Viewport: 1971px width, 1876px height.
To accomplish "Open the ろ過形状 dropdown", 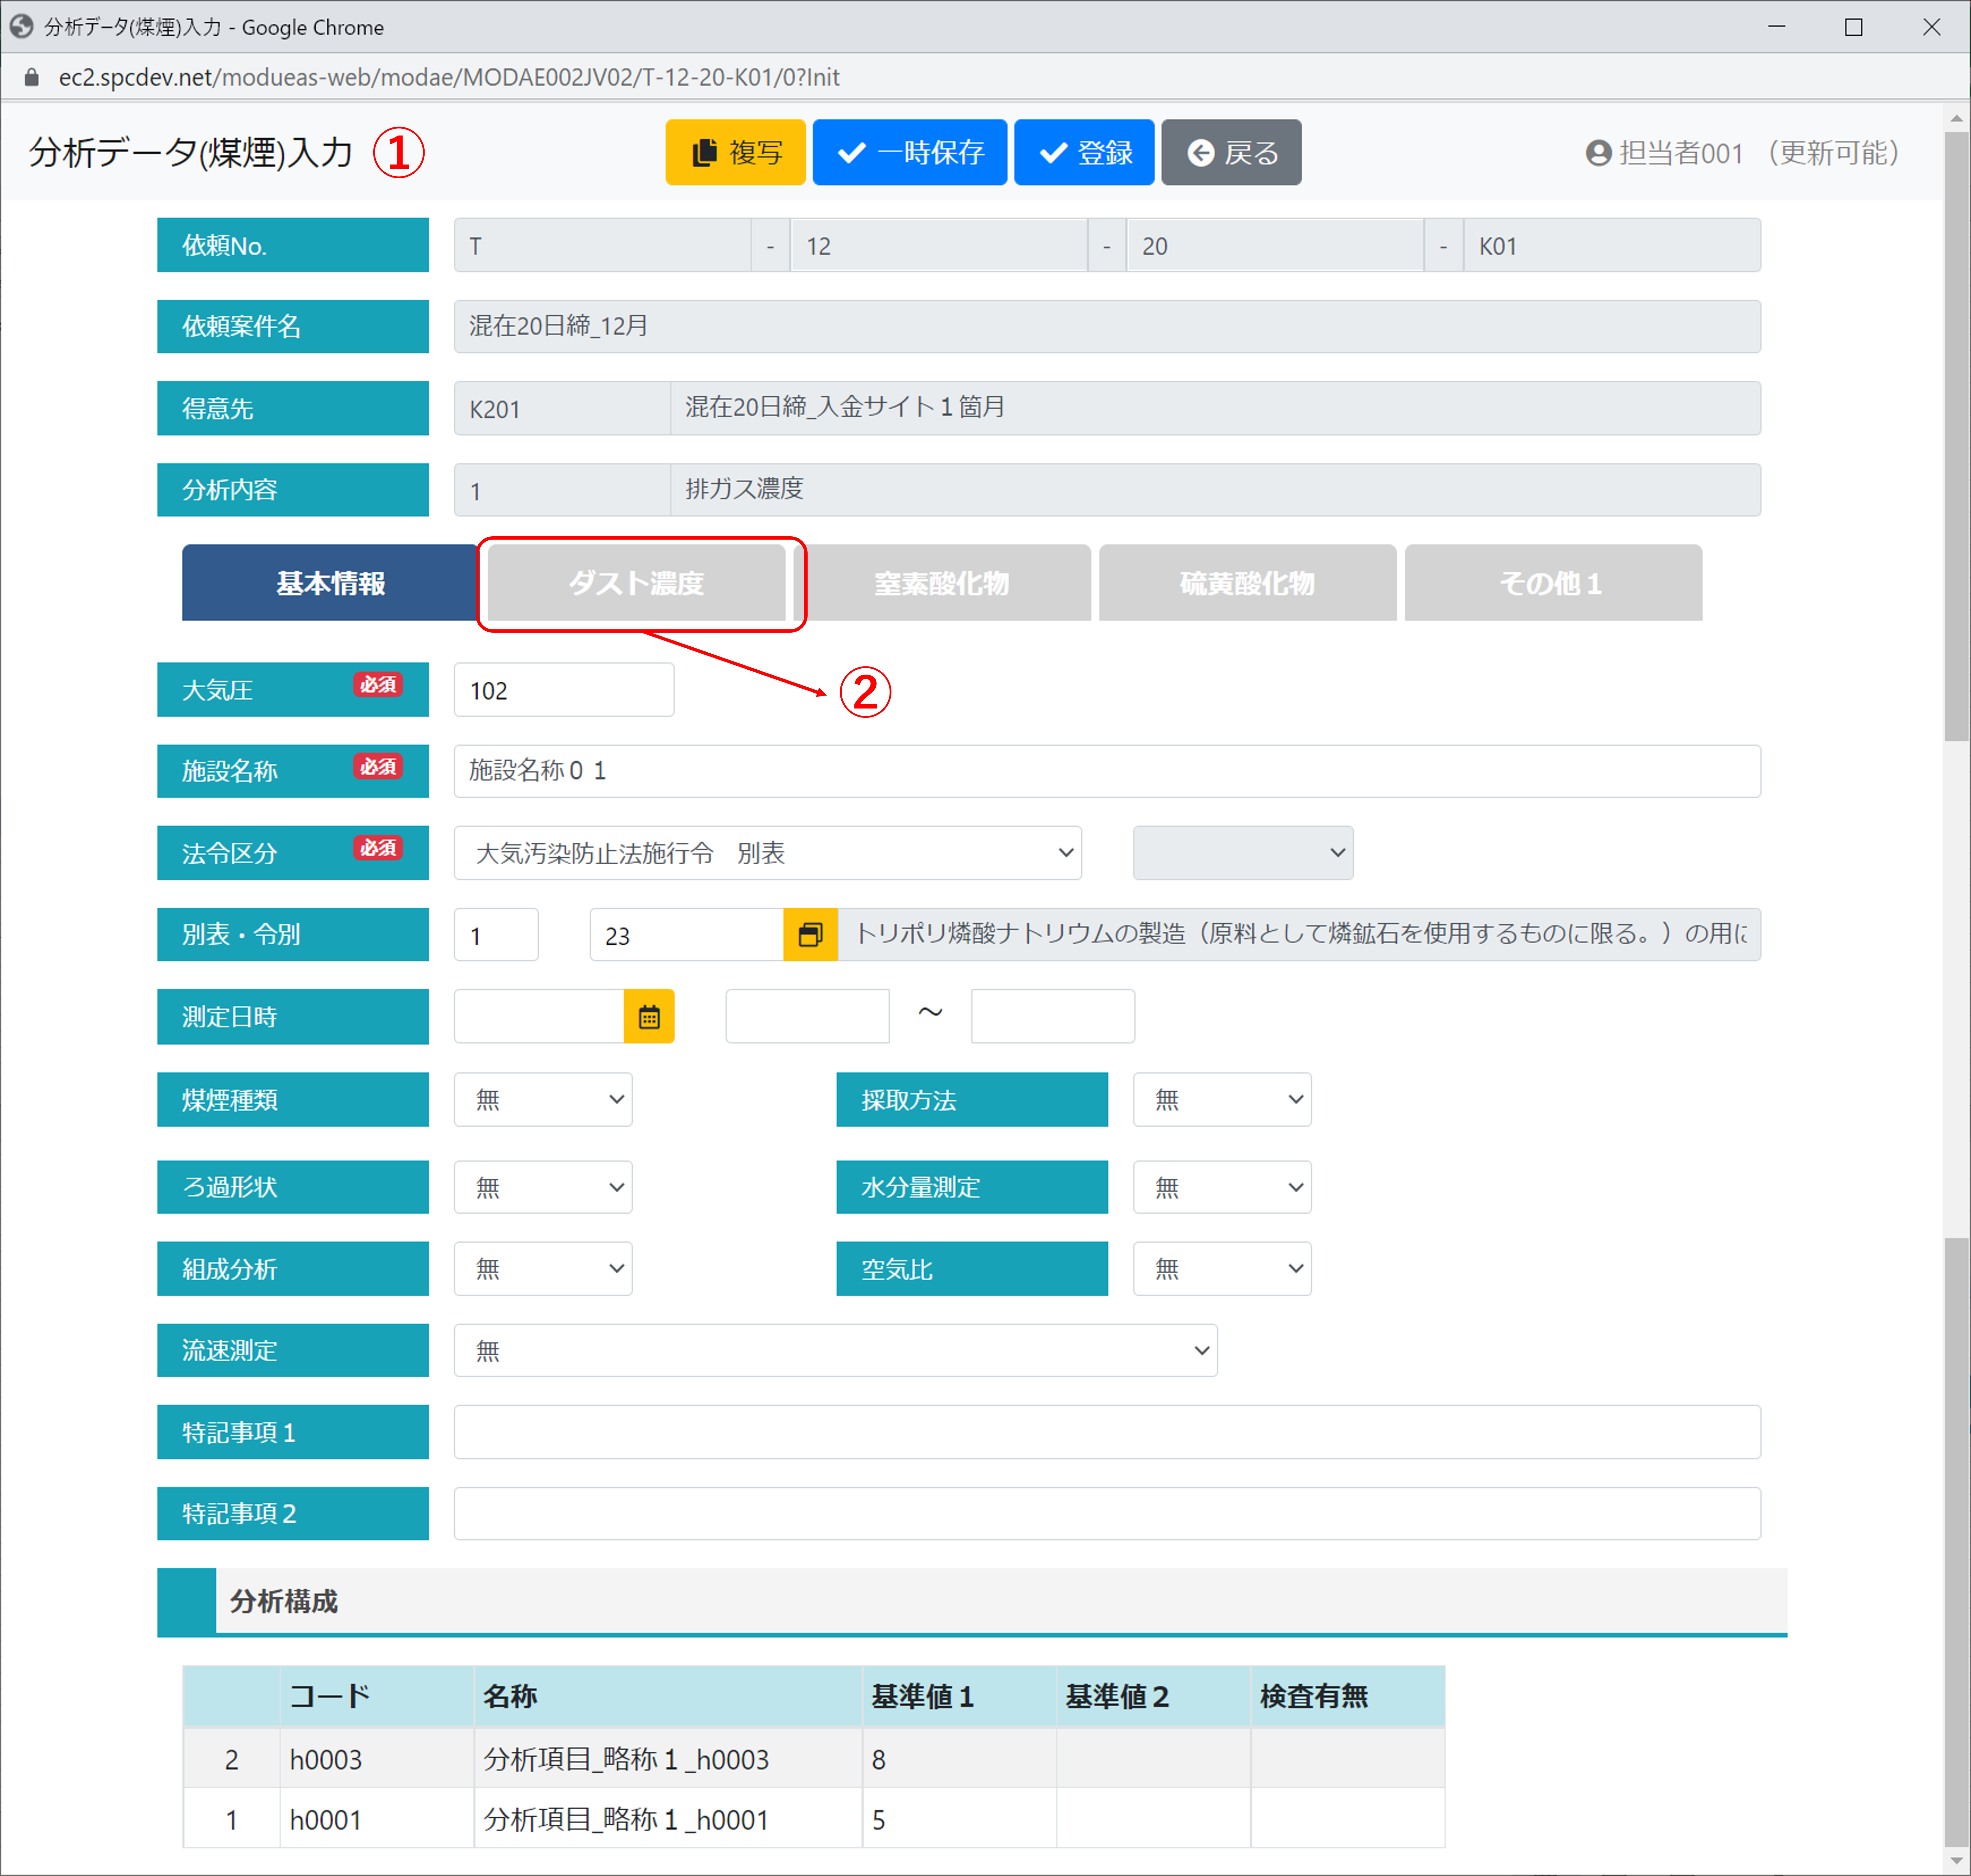I will 543,1187.
